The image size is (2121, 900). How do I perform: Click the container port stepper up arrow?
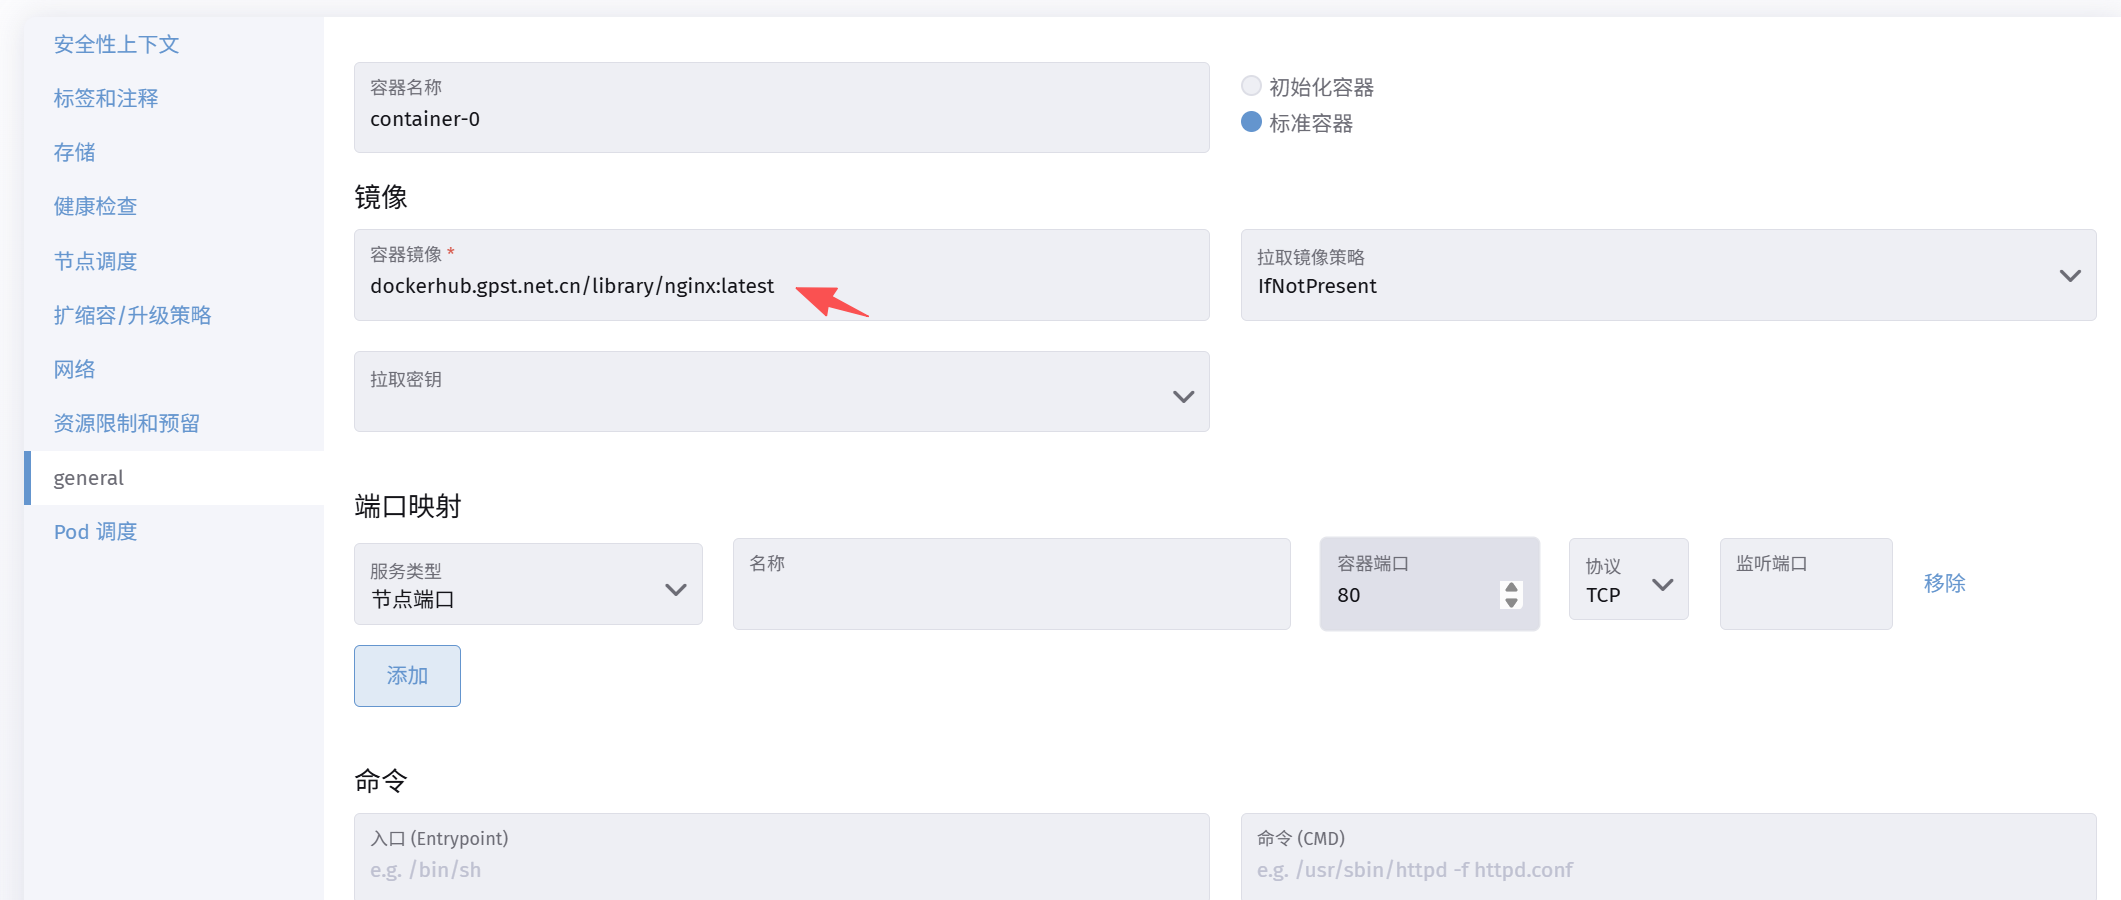click(1511, 588)
